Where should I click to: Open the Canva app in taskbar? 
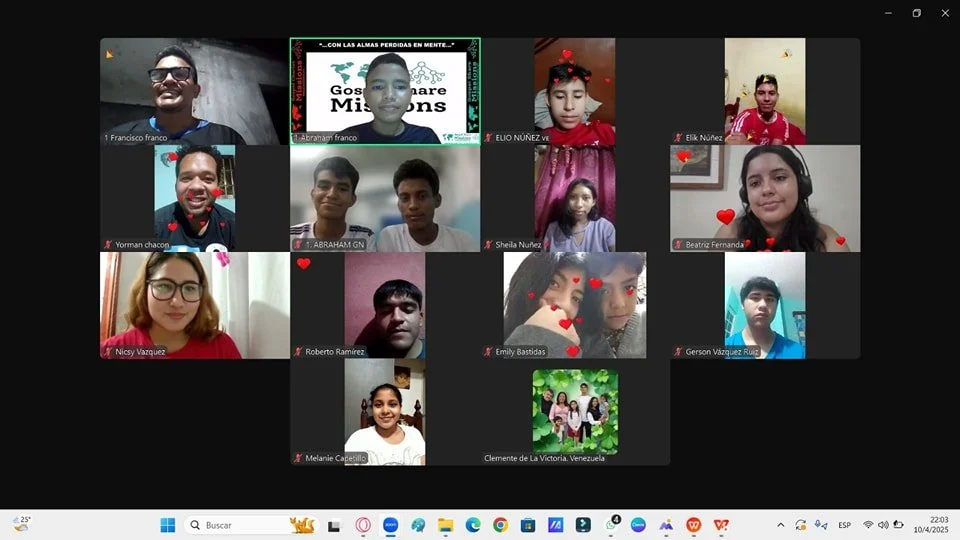(x=638, y=525)
